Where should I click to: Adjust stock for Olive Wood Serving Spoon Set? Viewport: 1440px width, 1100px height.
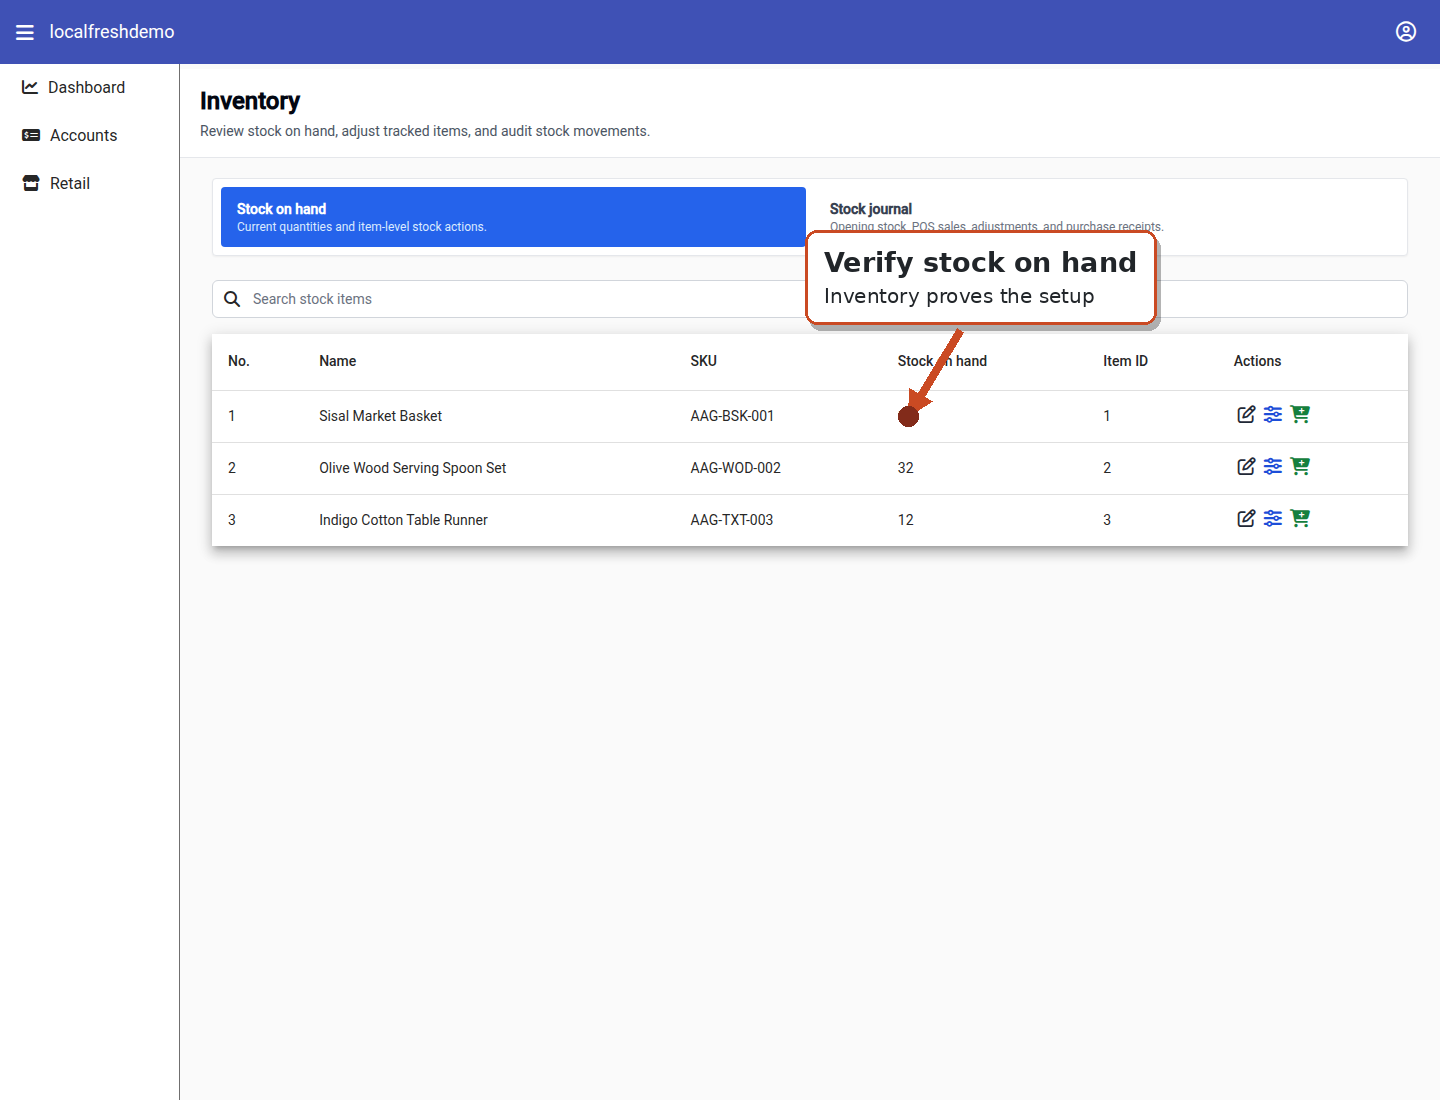(x=1273, y=466)
